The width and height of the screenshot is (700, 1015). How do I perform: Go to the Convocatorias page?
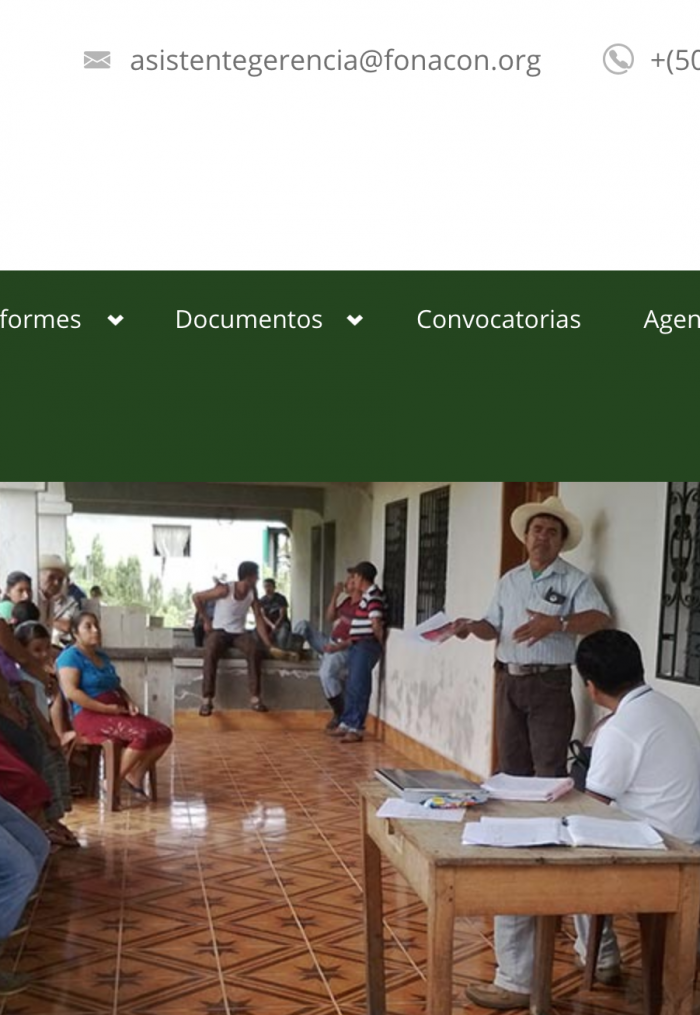499,319
